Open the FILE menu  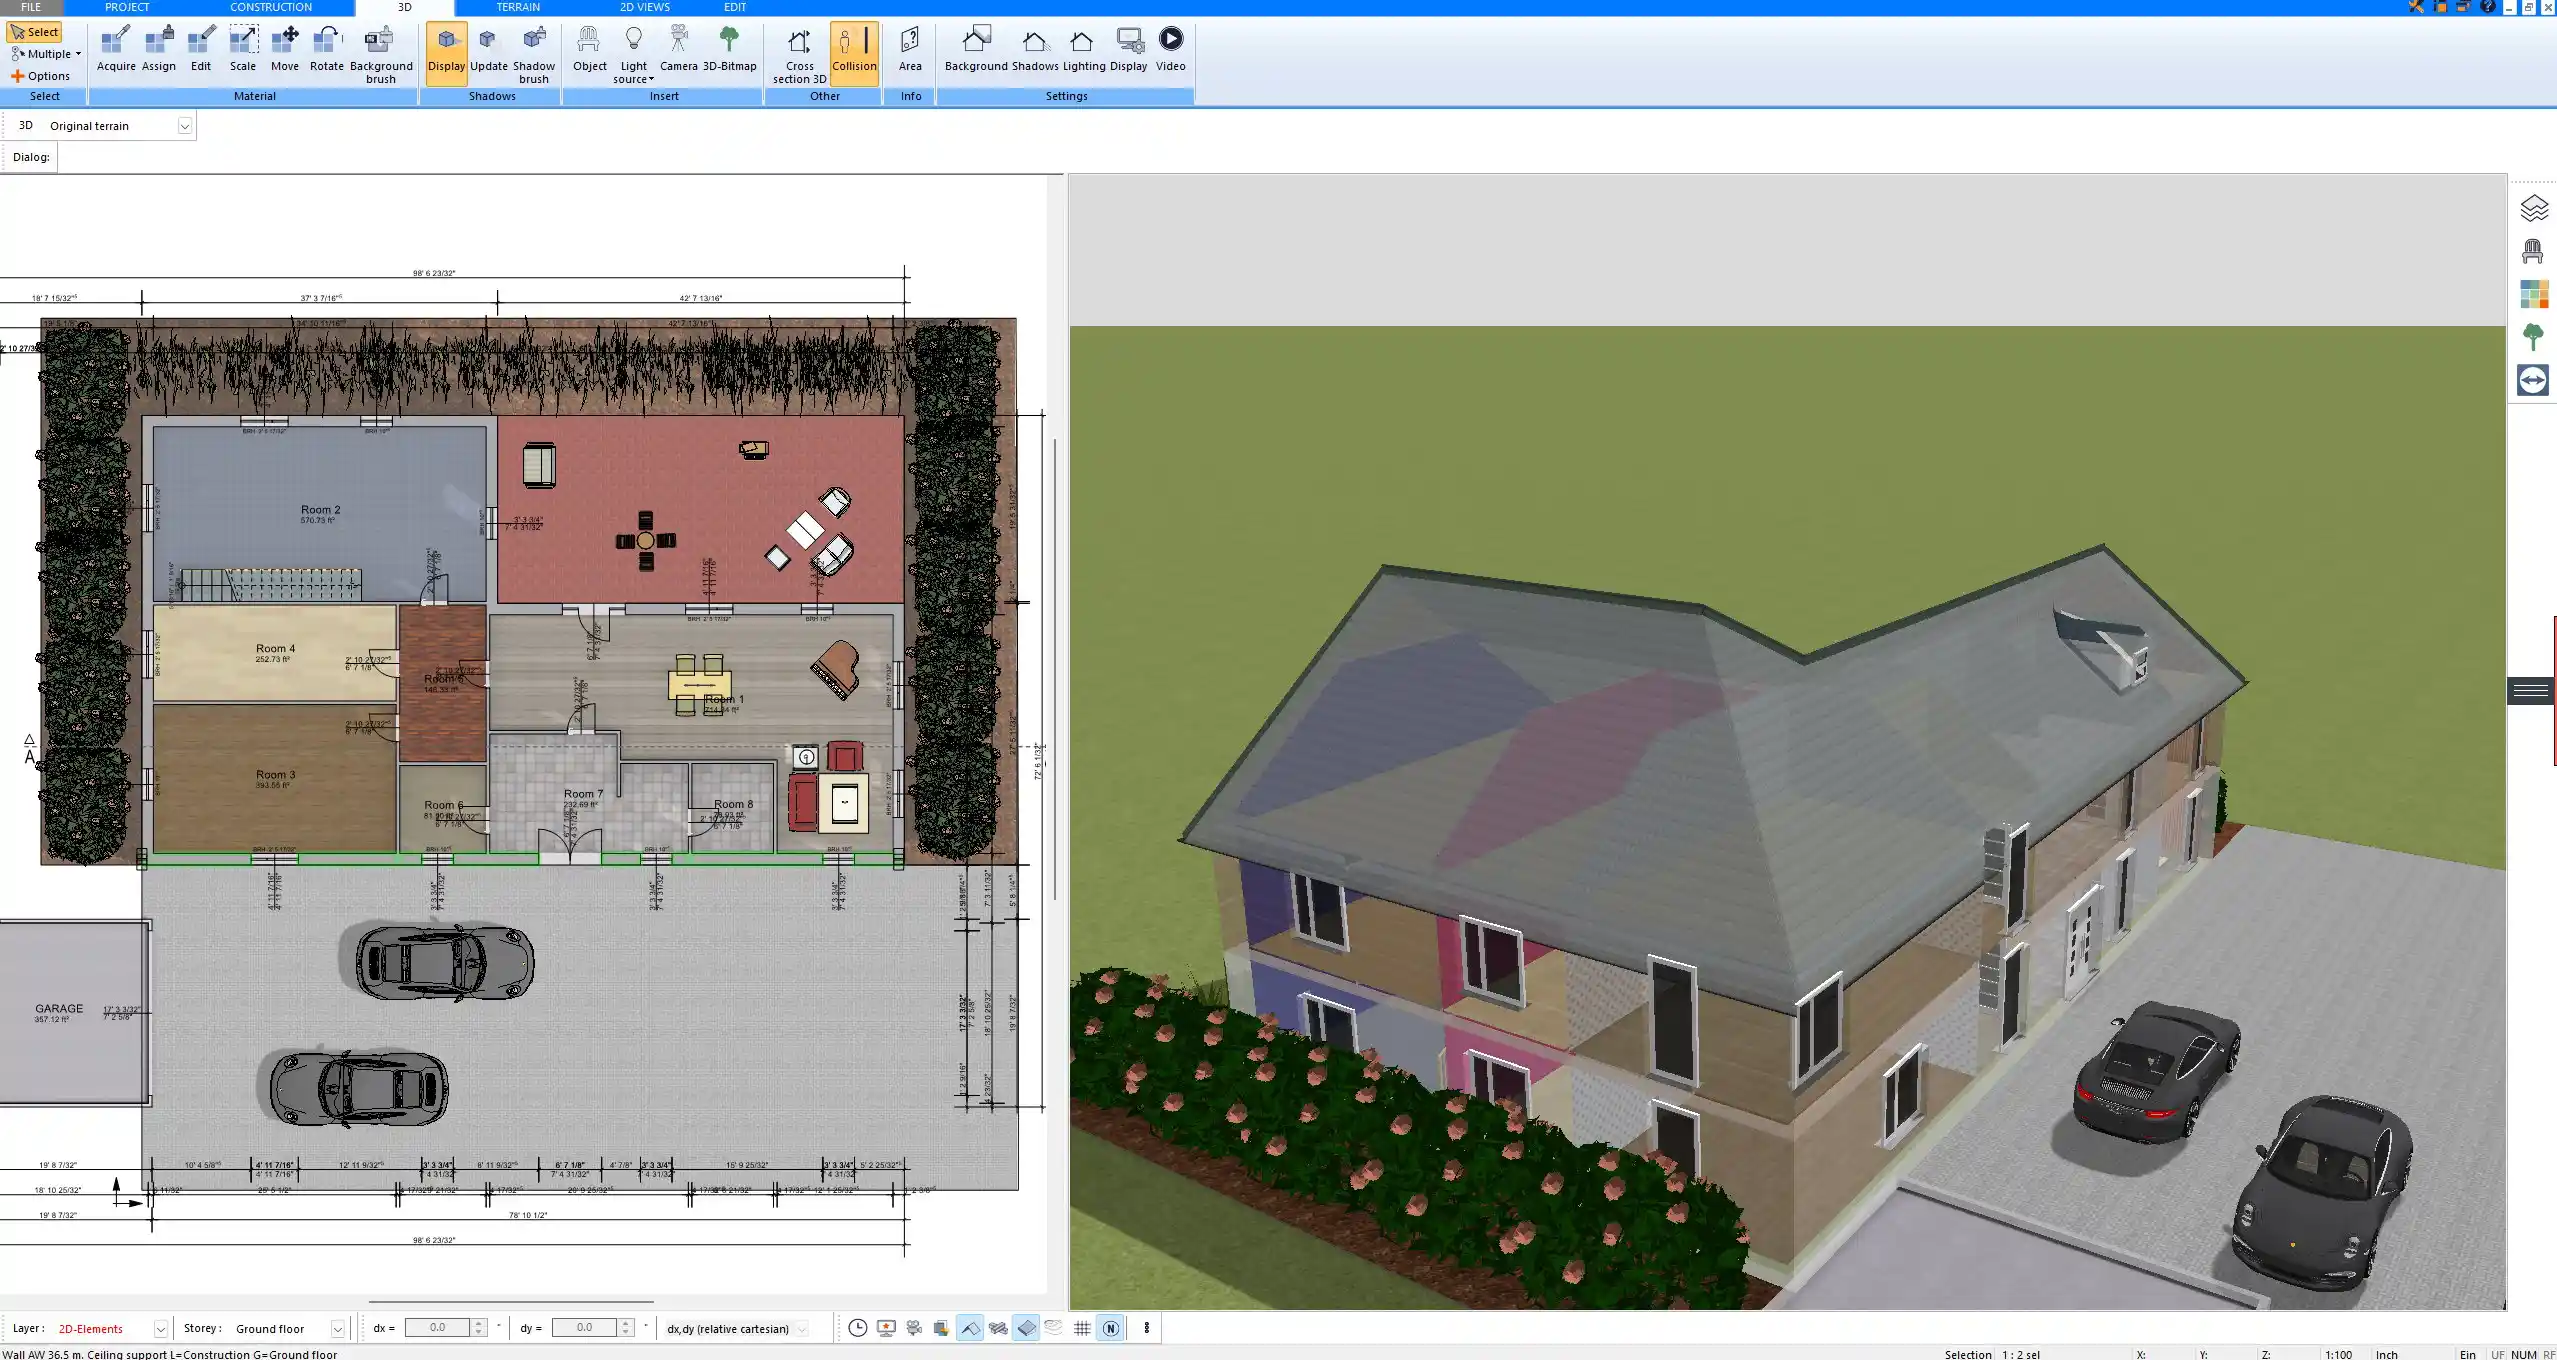tap(30, 7)
